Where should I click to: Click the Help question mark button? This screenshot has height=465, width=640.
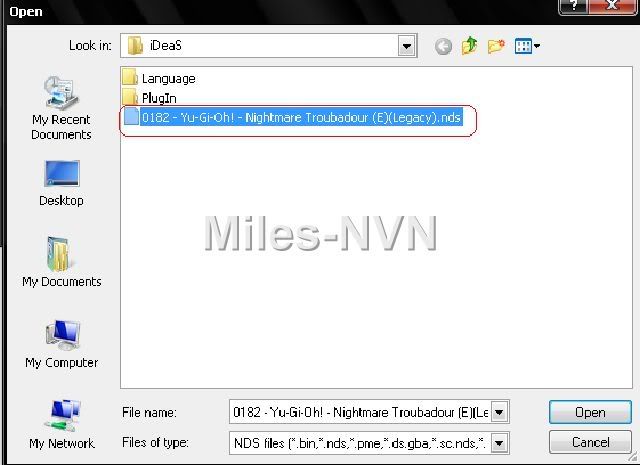tap(573, 6)
